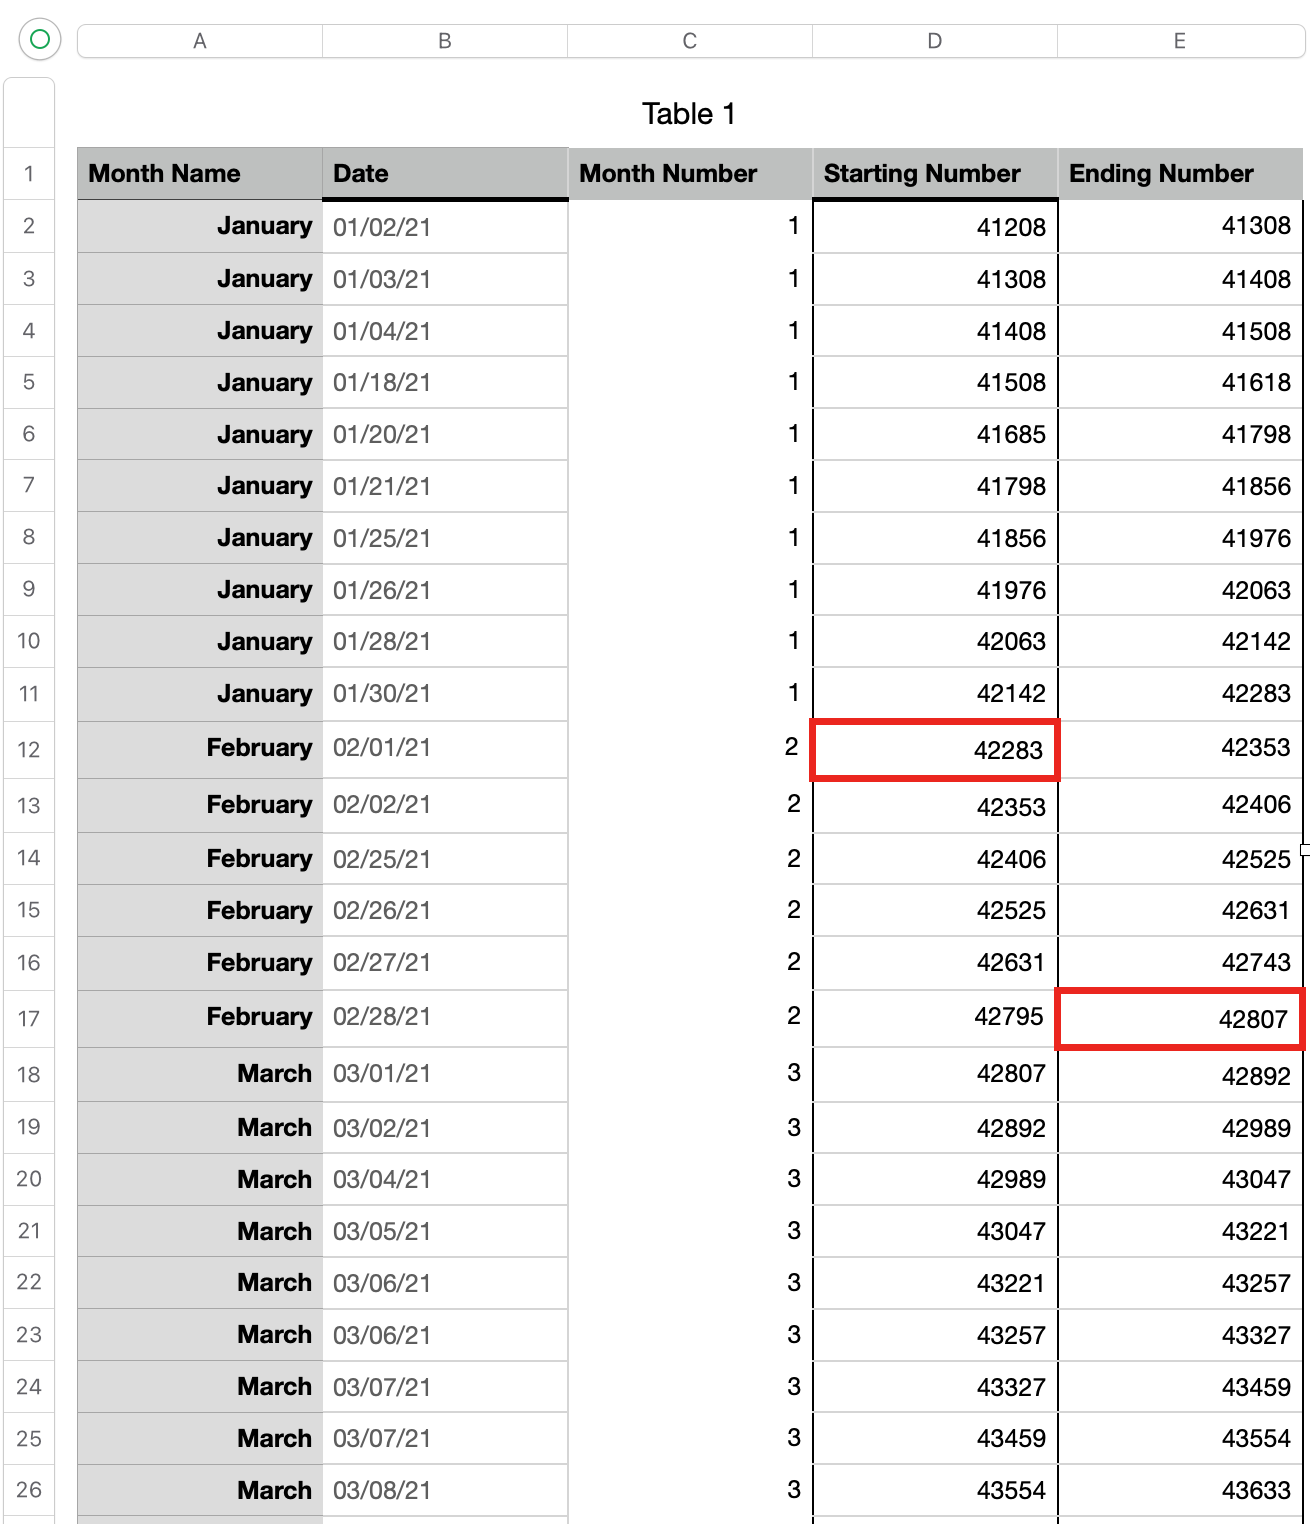Select column header C

click(689, 41)
